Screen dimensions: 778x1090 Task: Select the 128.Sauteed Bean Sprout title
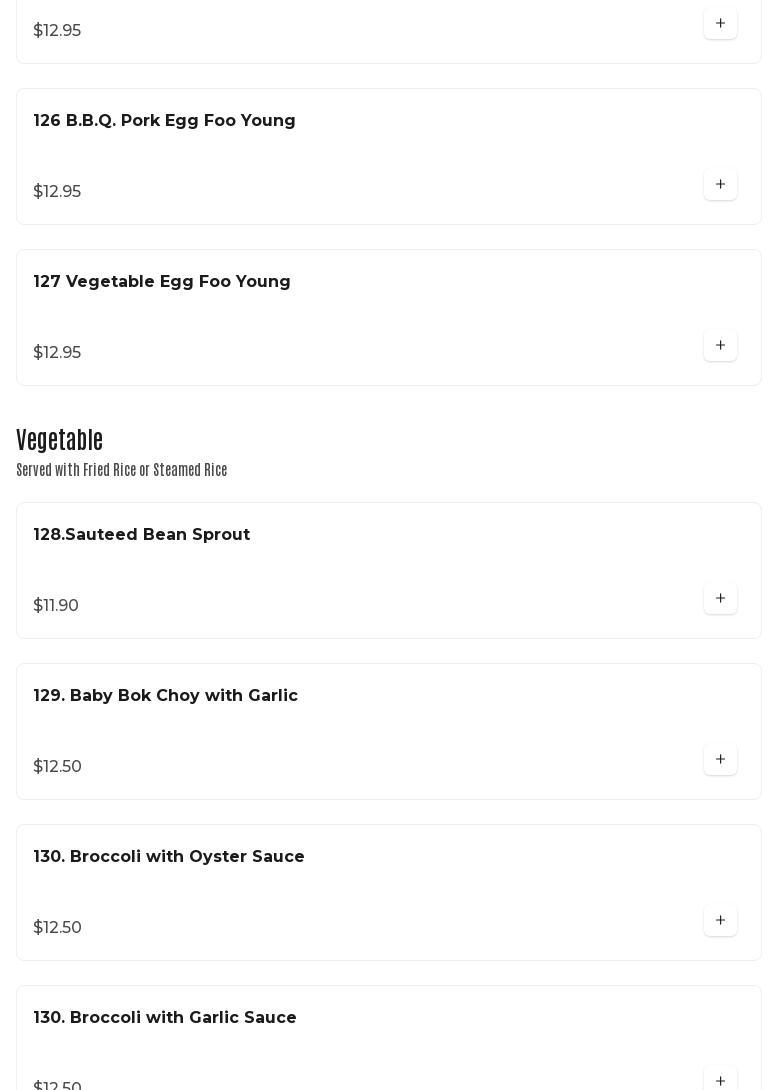point(142,535)
